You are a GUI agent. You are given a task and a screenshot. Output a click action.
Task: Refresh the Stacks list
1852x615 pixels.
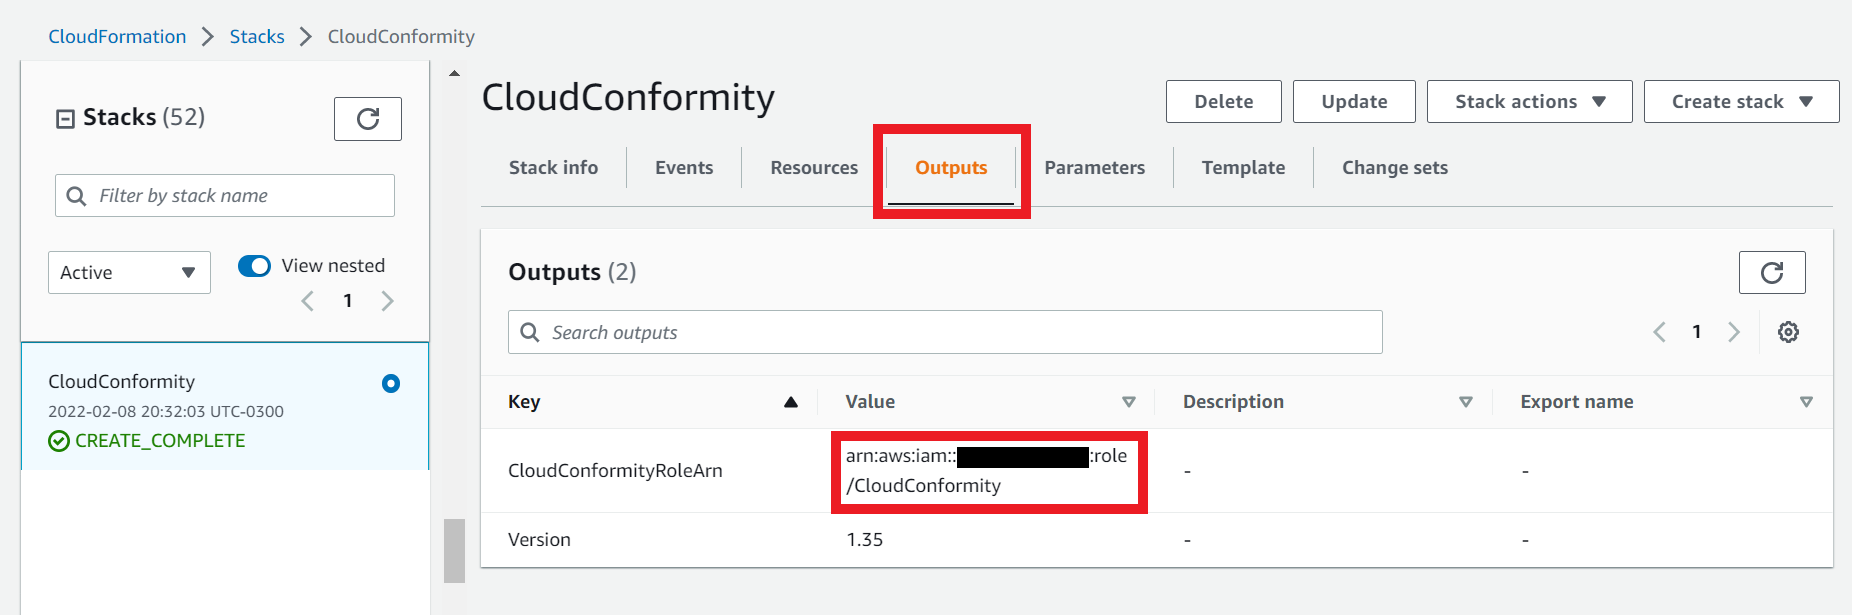coord(367,119)
